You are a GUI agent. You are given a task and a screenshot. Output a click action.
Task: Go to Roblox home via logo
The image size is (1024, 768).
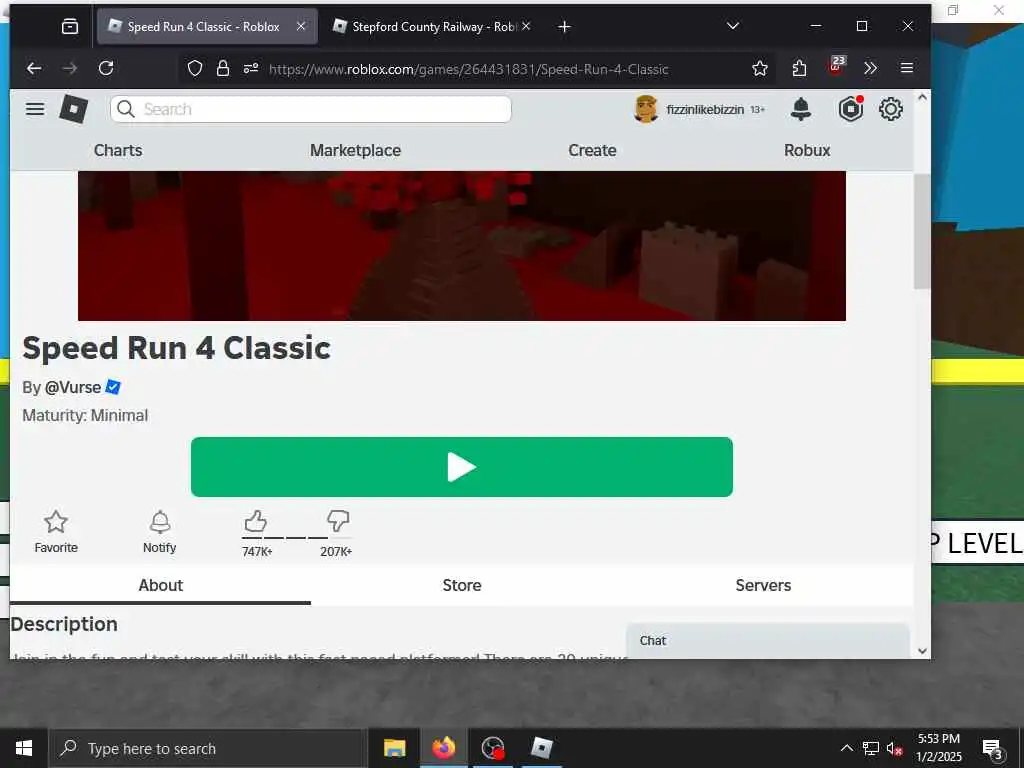74,109
